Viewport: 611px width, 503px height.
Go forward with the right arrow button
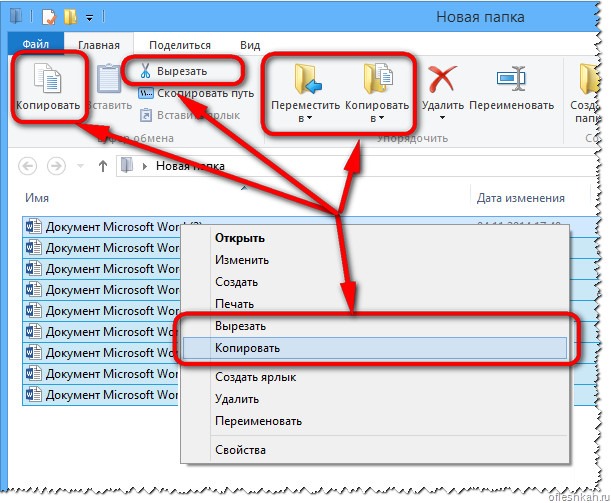[x=57, y=166]
